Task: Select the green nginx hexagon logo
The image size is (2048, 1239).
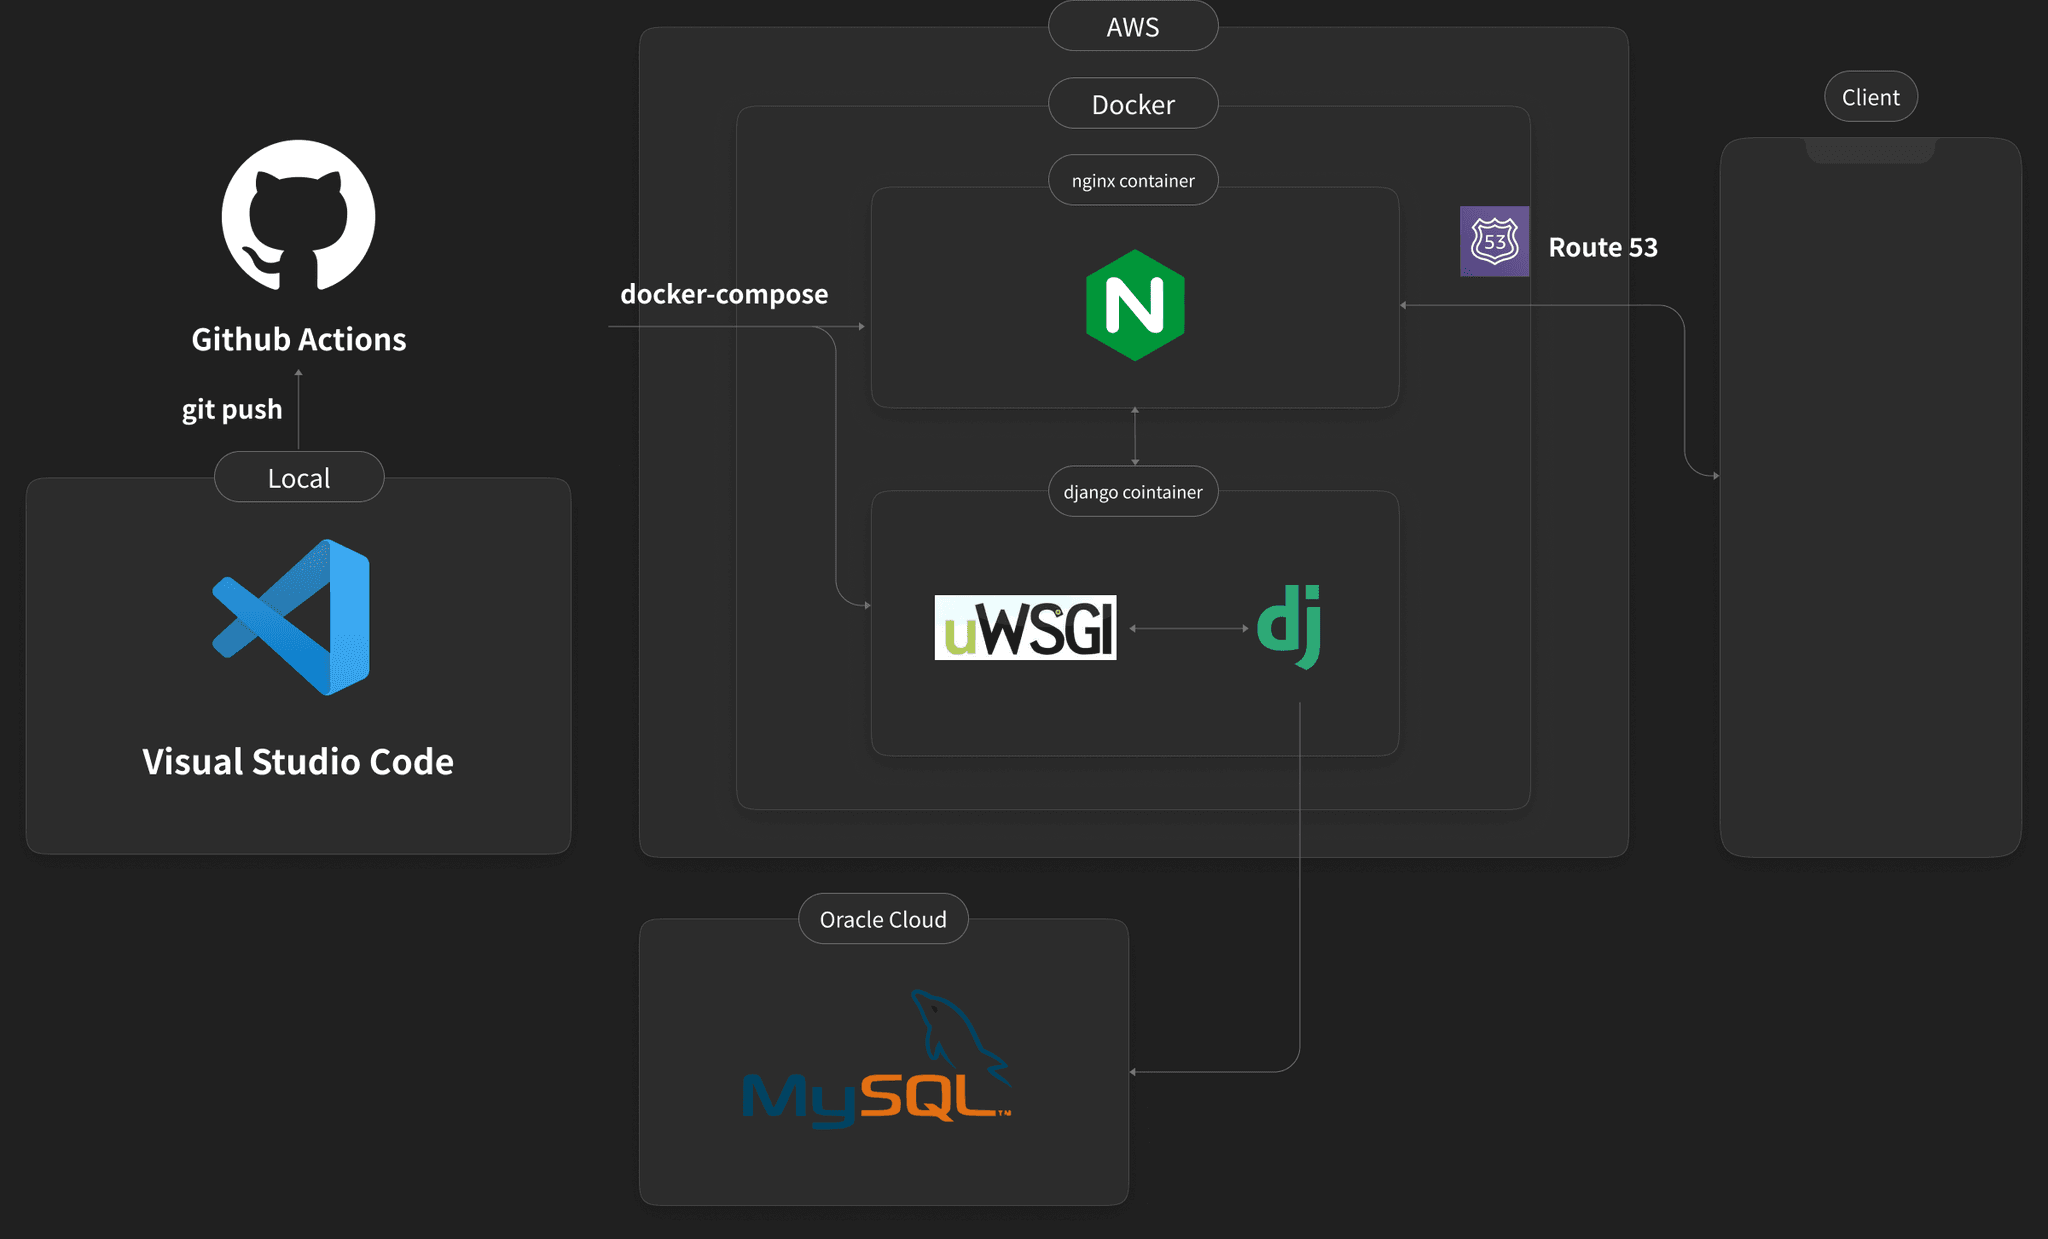Action: point(1135,305)
